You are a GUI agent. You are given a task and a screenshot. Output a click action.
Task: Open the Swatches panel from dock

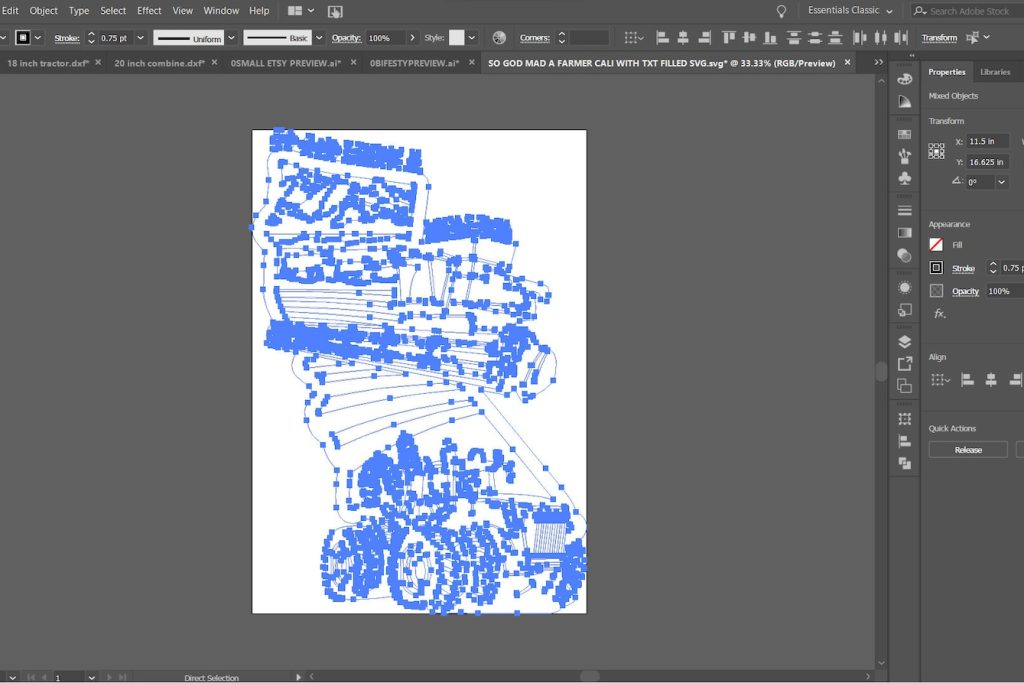(904, 133)
